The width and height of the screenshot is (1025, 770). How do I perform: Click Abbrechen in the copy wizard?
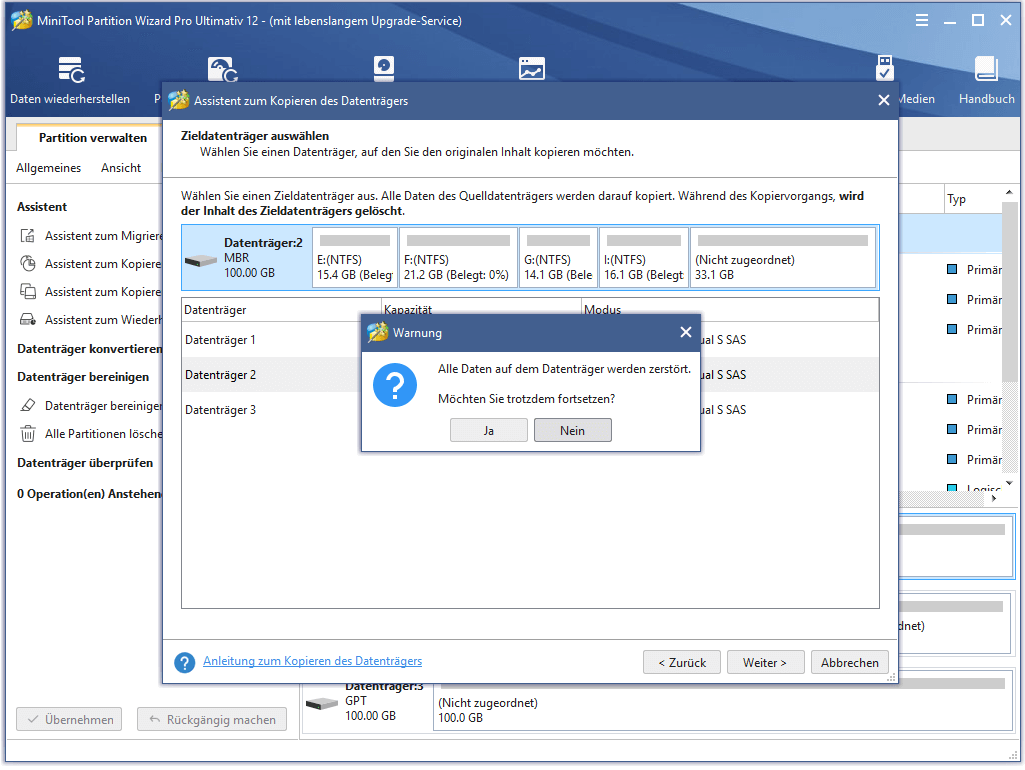[850, 663]
